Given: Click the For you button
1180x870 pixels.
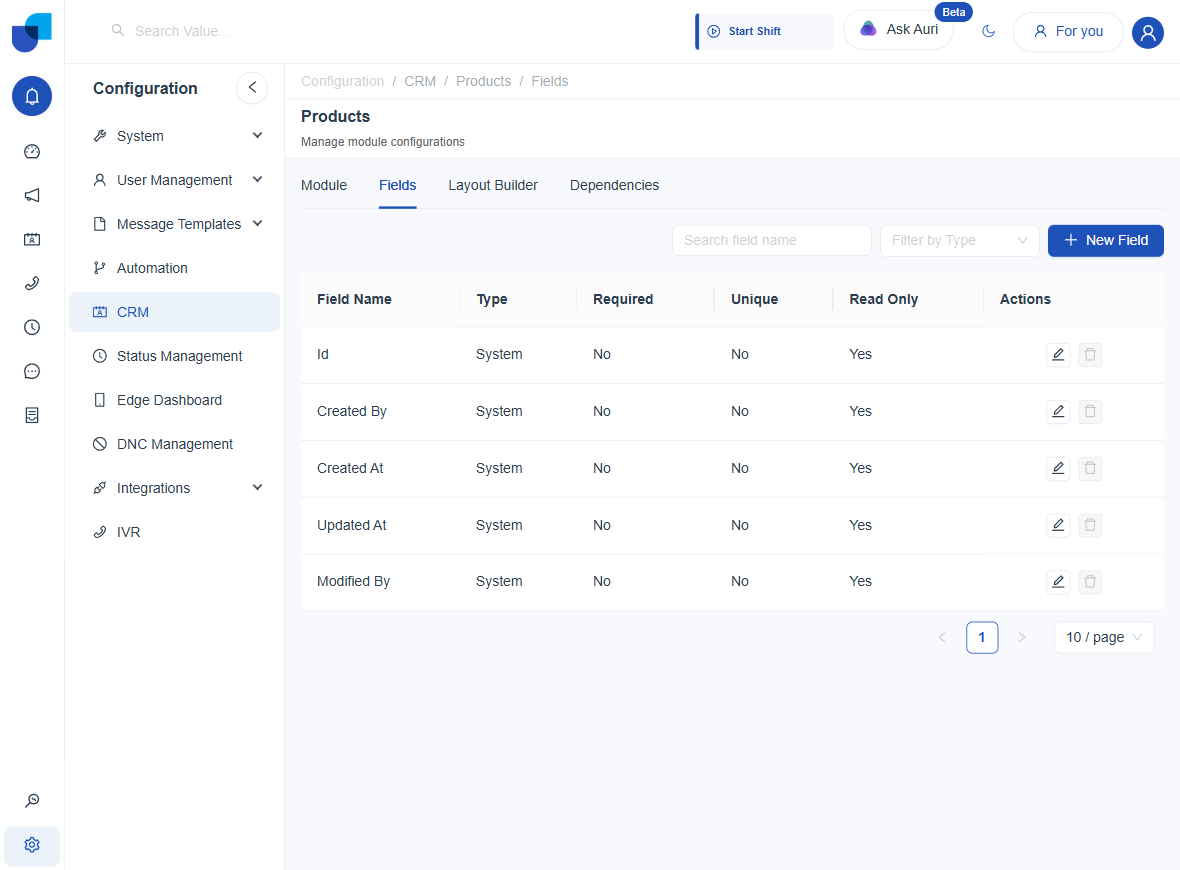Looking at the screenshot, I should 1068,32.
